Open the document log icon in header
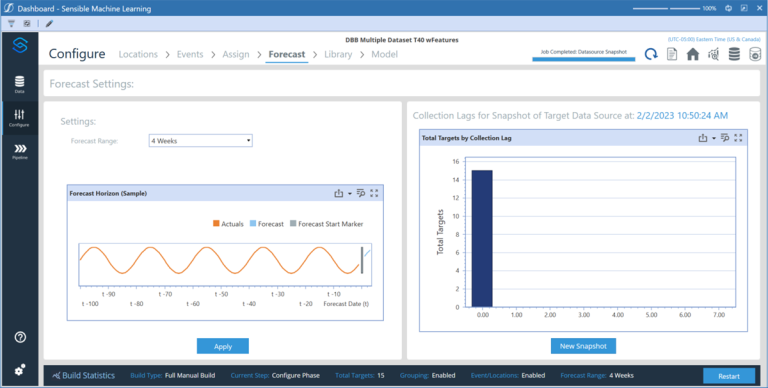768x388 pixels. [x=672, y=54]
